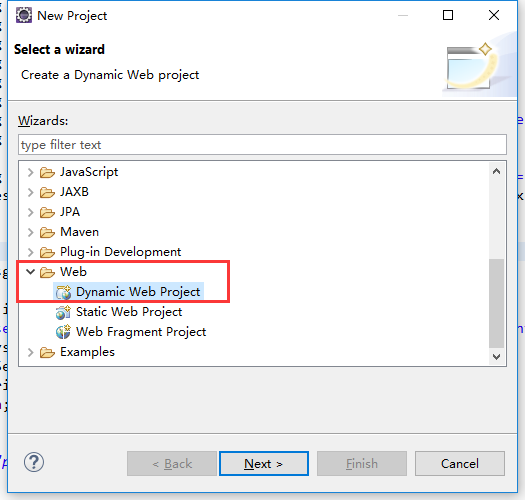The image size is (525, 500).
Task: Click the Maven folder icon
Action: [x=47, y=232]
